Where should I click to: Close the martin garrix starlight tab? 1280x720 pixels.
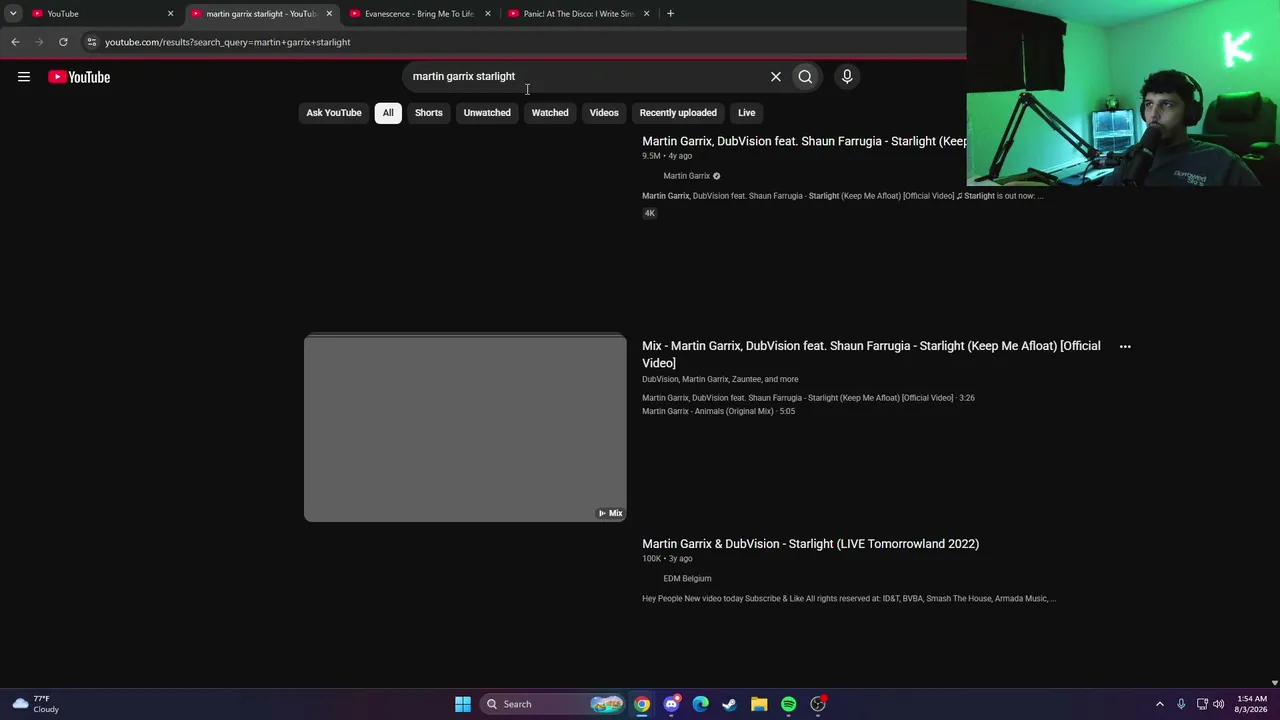[x=329, y=14]
